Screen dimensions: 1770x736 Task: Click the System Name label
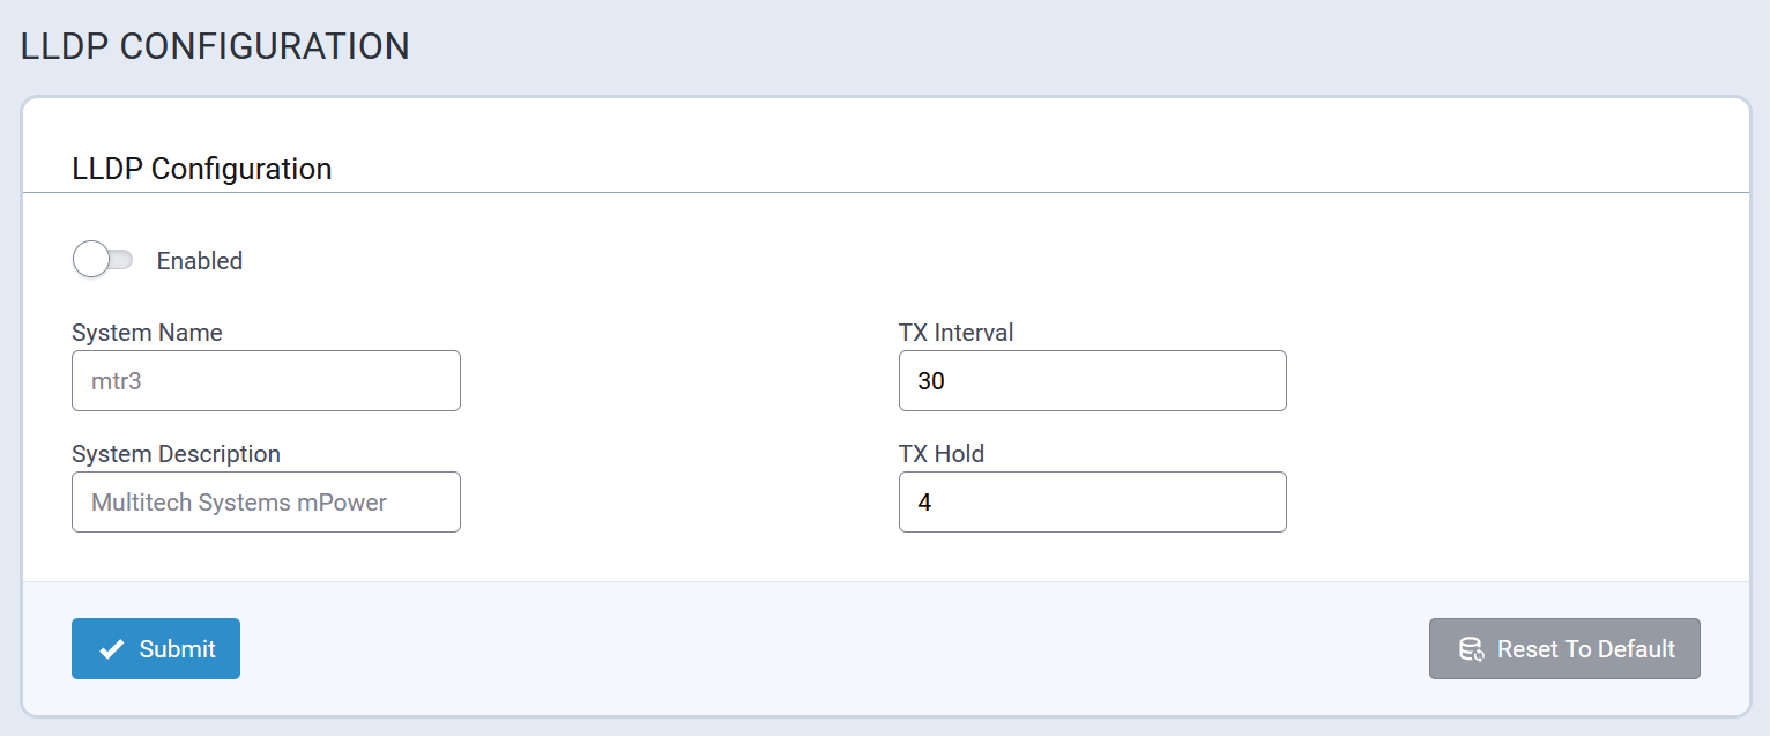click(147, 333)
